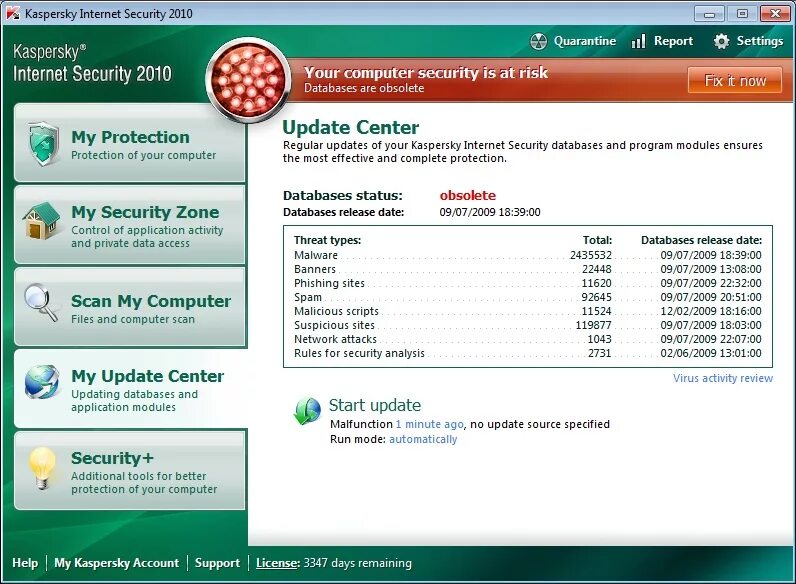796x584 pixels.
Task: Open the Security+ tools section
Action: pos(130,471)
